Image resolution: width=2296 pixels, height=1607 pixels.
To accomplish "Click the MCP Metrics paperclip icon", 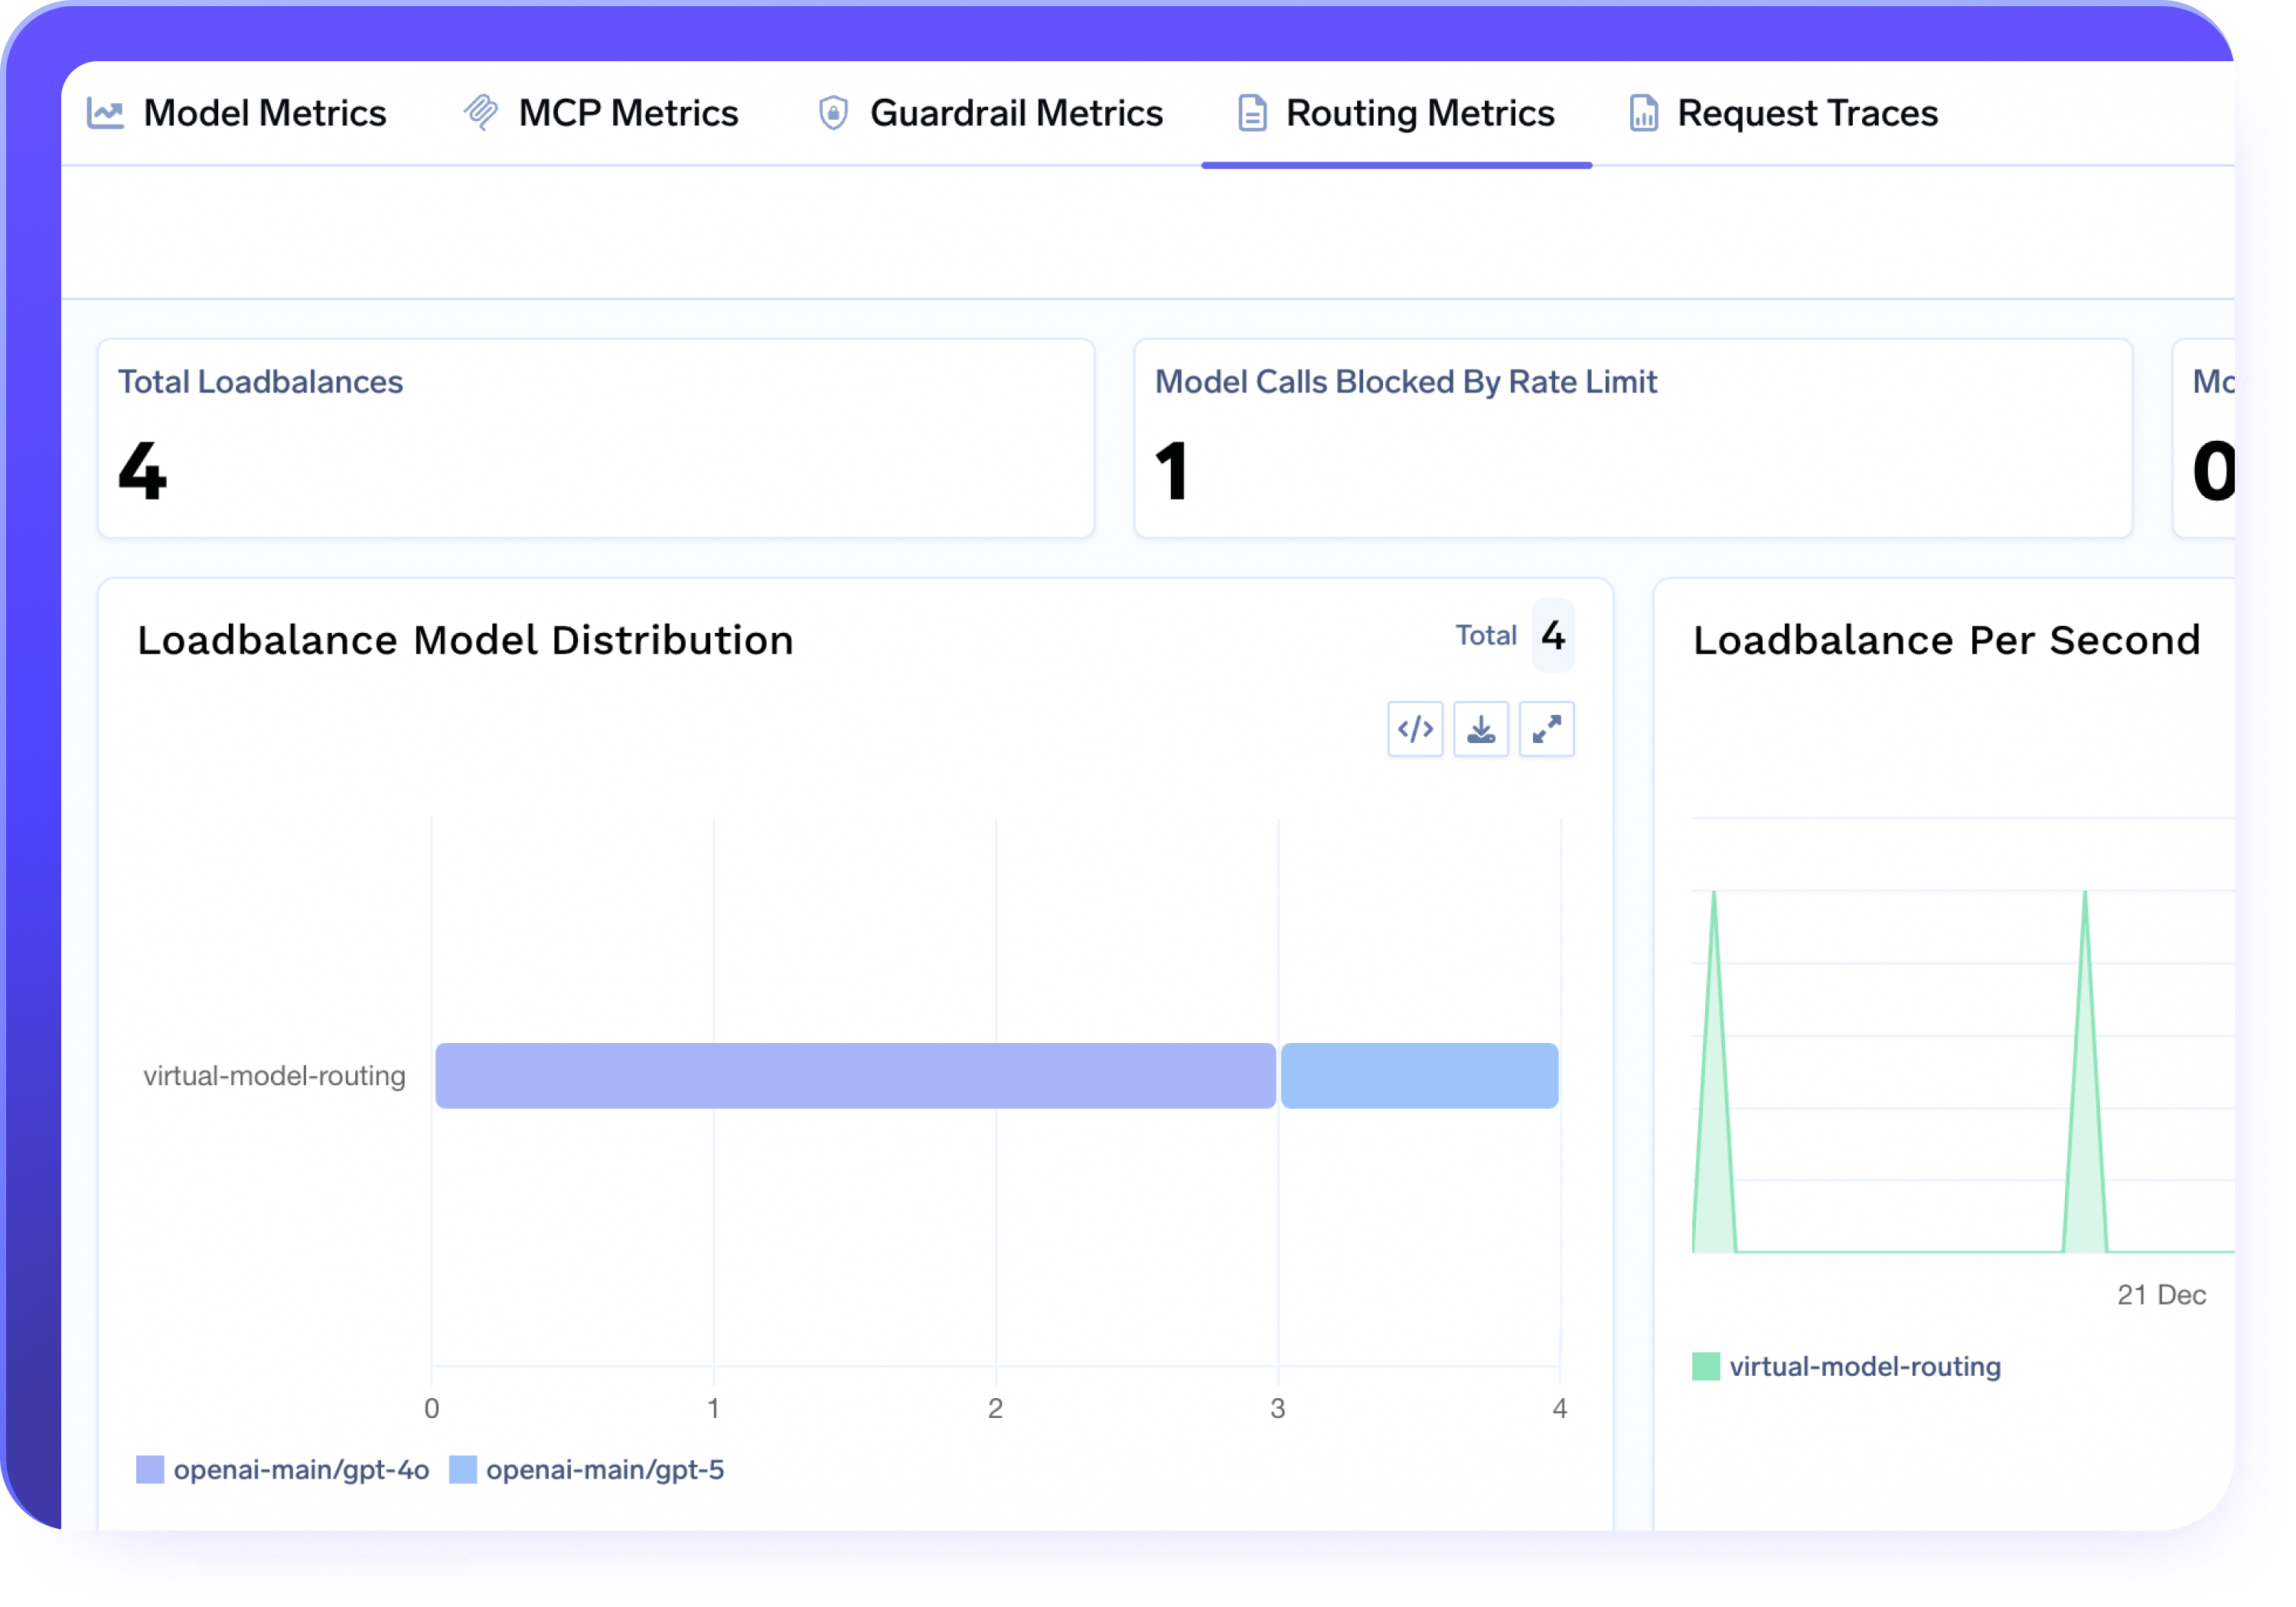I will (x=482, y=112).
